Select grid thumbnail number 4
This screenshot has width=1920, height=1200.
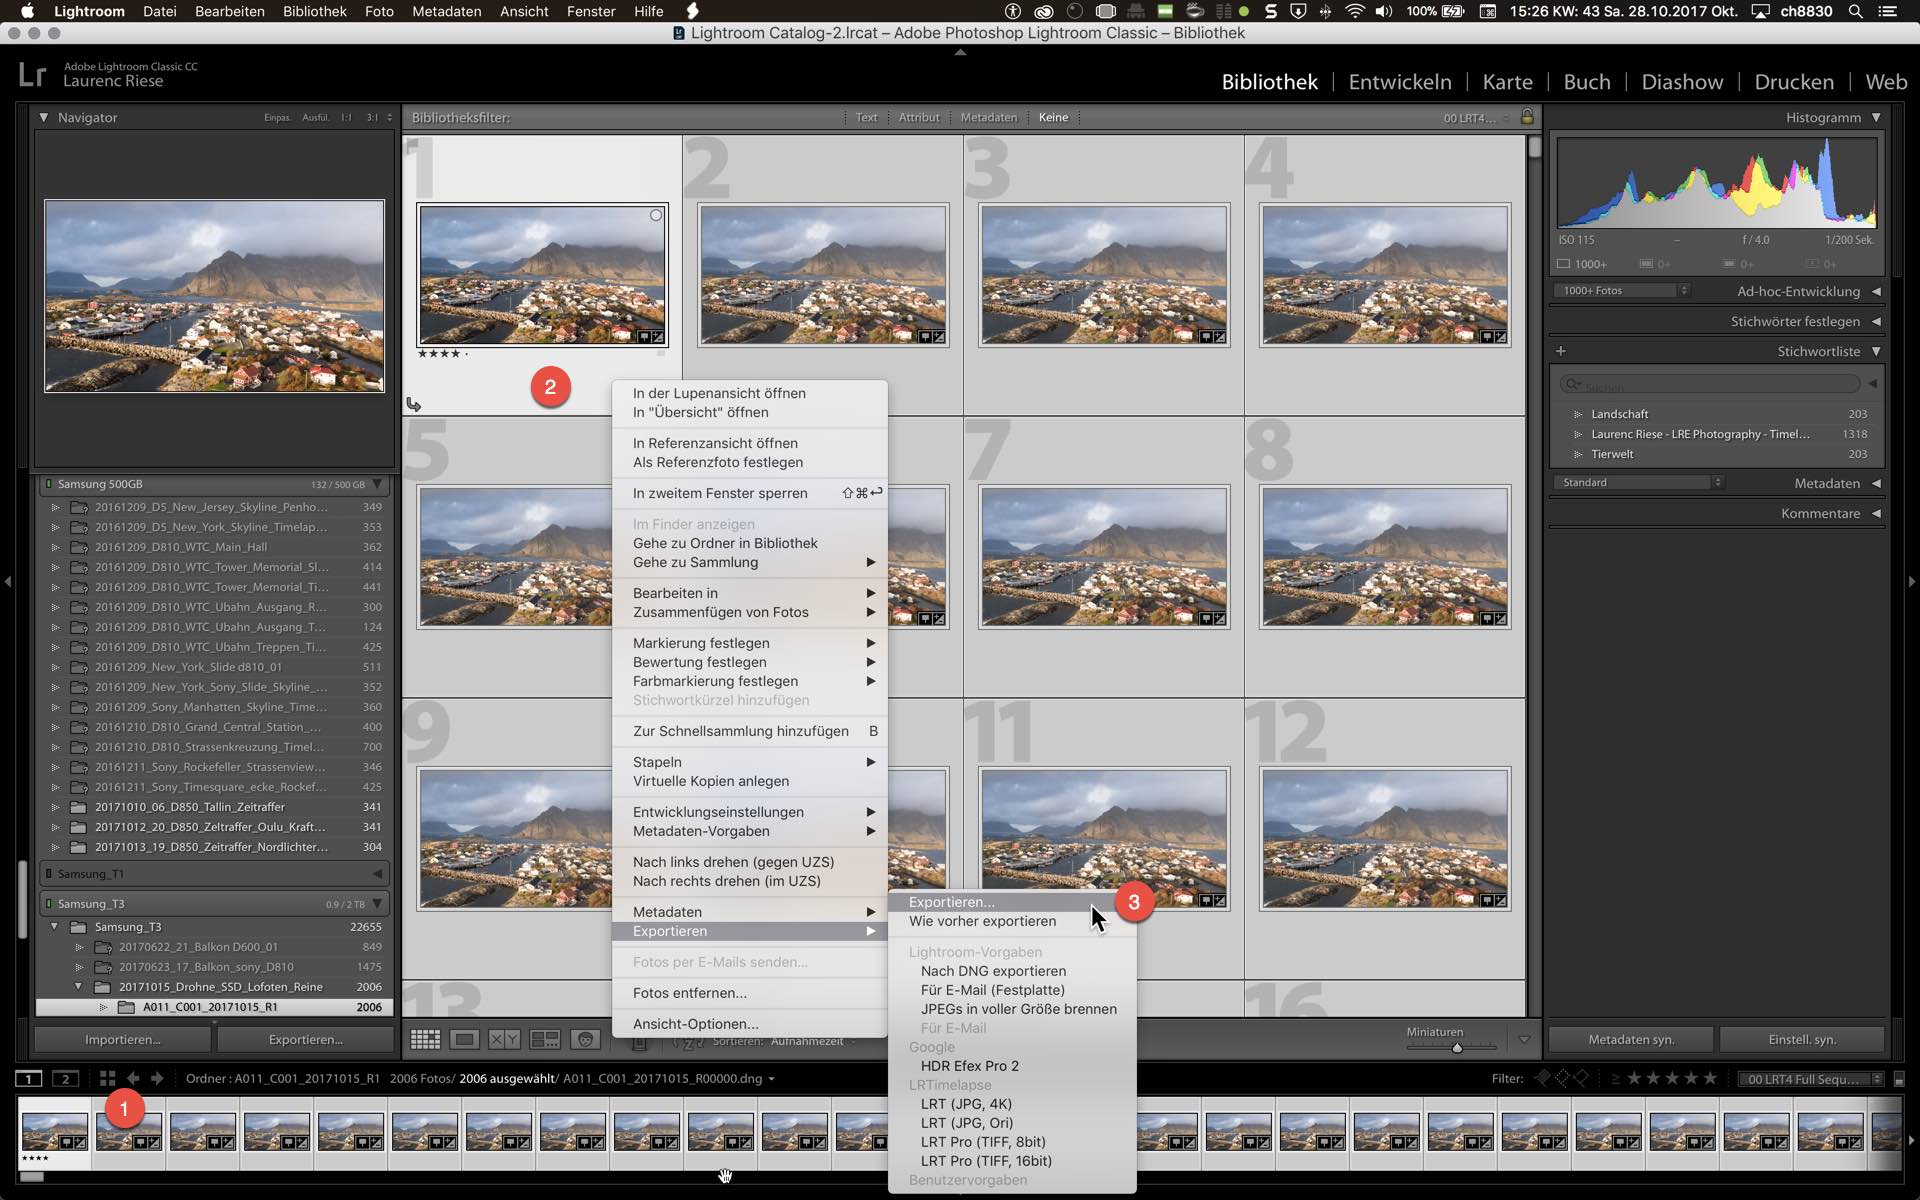pyautogui.click(x=1385, y=276)
